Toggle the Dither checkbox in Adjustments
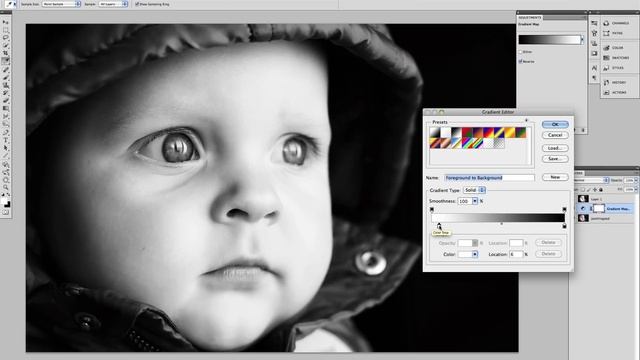Image resolution: width=640 pixels, height=360 pixels. tap(520, 52)
